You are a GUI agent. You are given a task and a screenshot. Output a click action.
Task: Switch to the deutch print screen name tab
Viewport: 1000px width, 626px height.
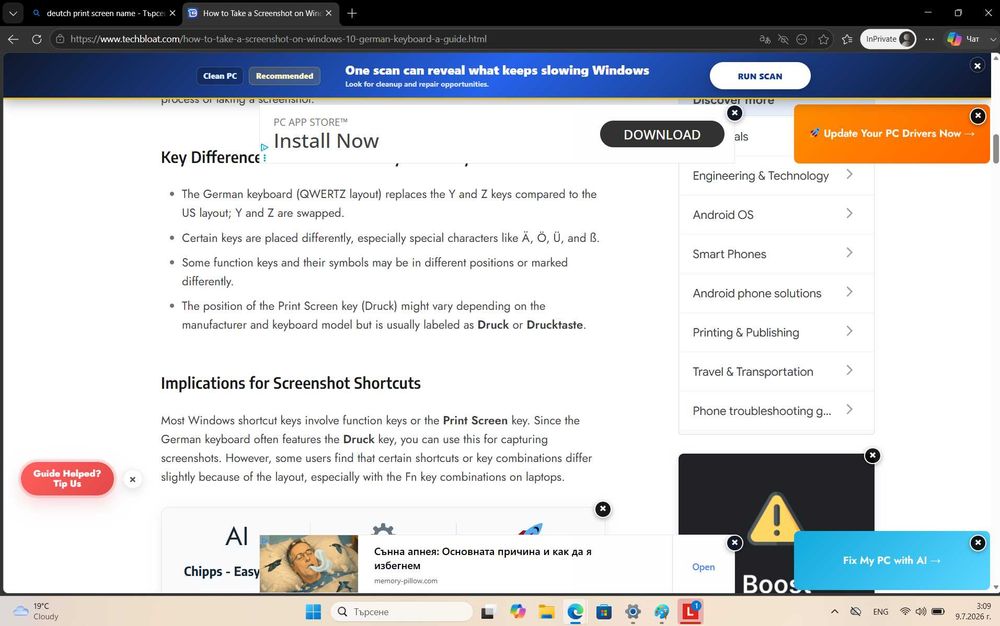click(x=104, y=13)
